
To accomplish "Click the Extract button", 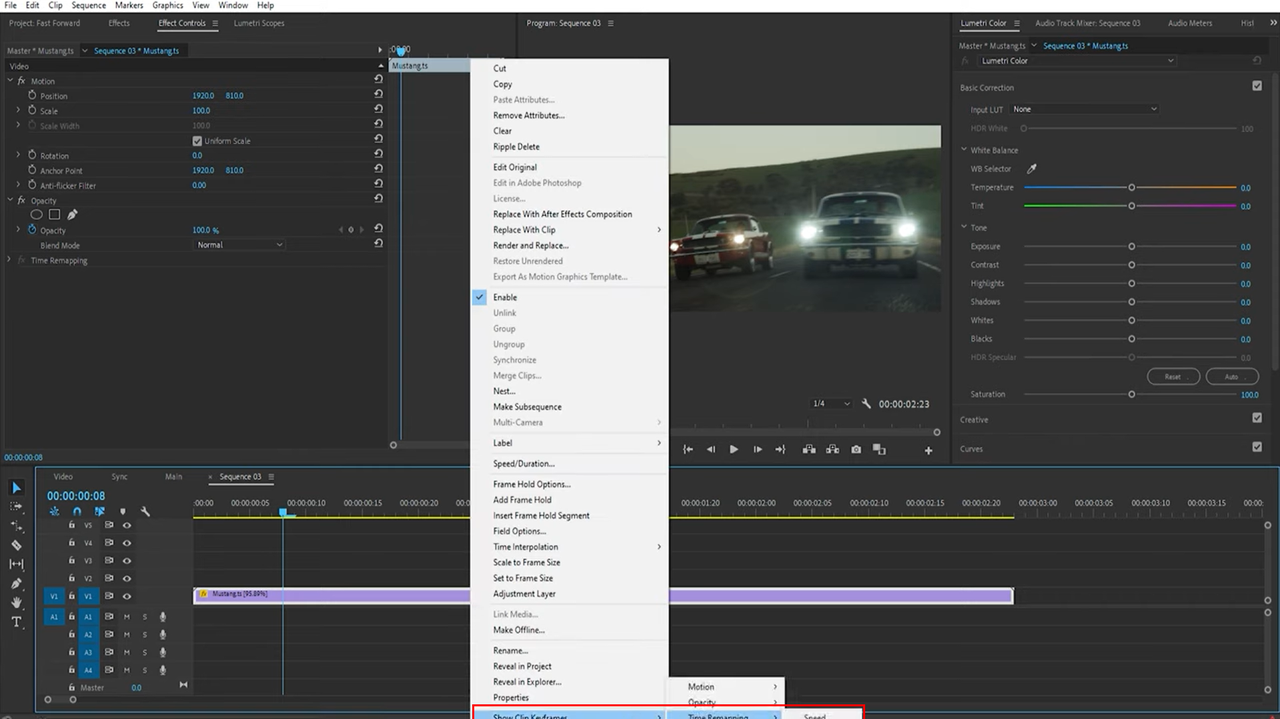I will pyautogui.click(x=832, y=450).
